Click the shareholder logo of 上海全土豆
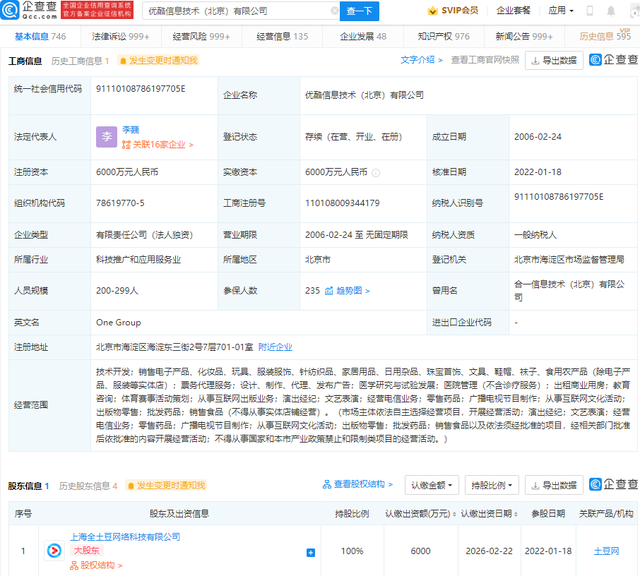The image size is (640, 576). pos(54,550)
